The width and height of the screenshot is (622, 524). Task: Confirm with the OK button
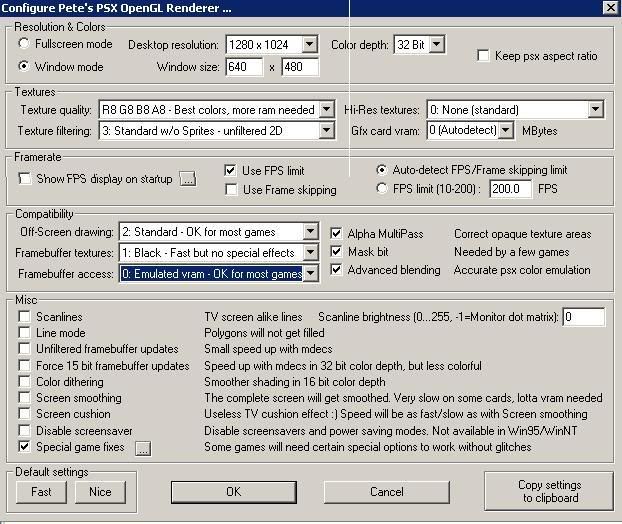(234, 492)
